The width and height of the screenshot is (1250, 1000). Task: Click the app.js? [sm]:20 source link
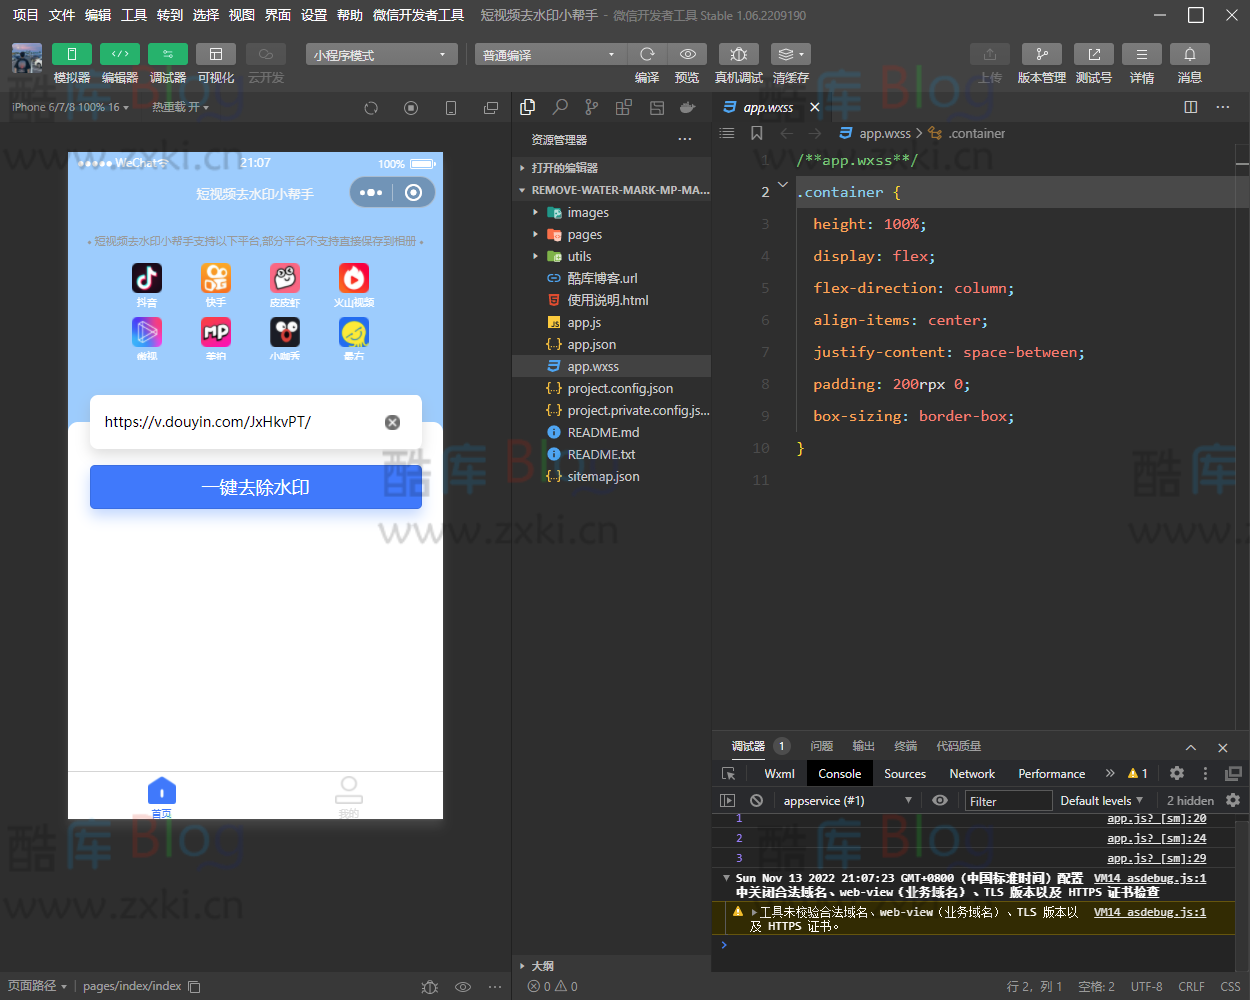coord(1156,819)
